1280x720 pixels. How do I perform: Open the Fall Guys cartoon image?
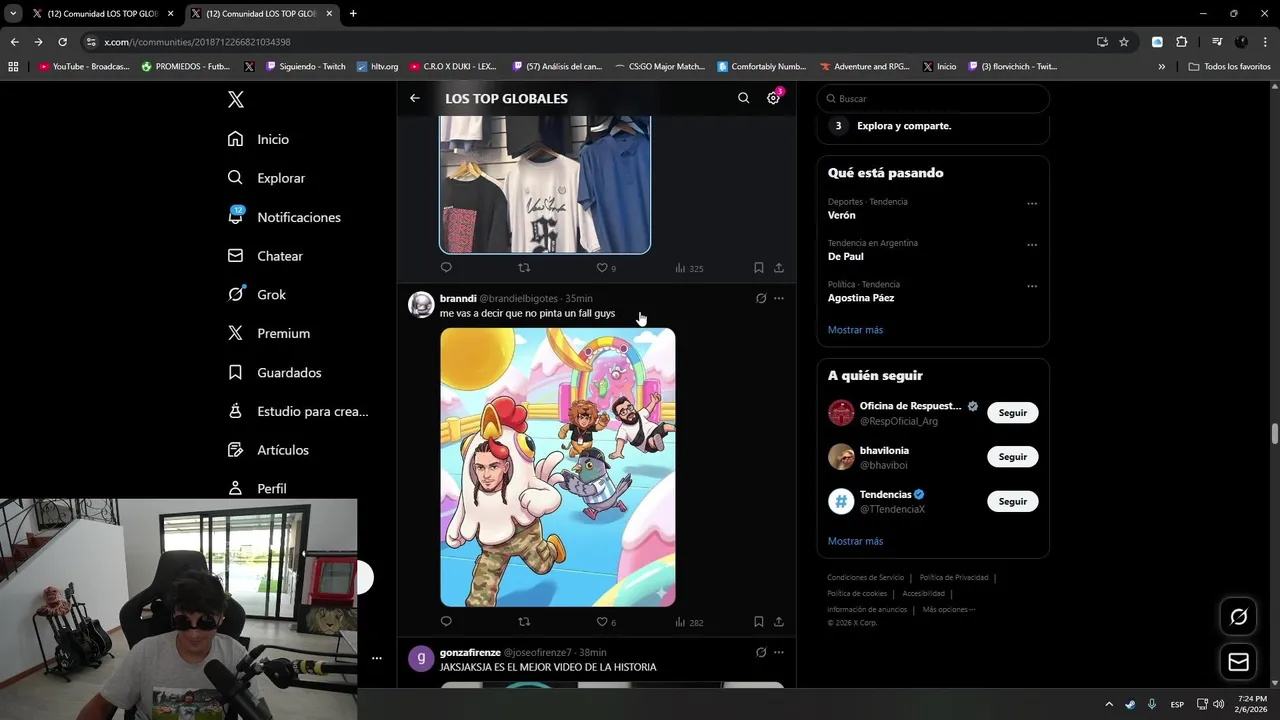pyautogui.click(x=558, y=467)
